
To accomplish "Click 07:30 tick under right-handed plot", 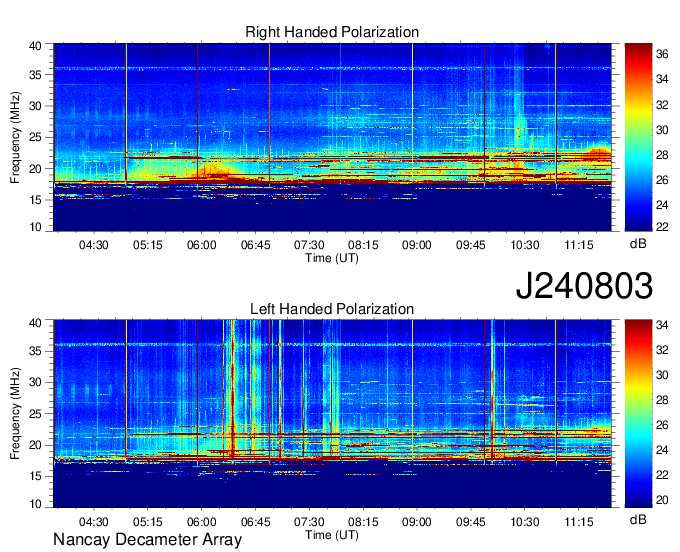I will (309, 245).
